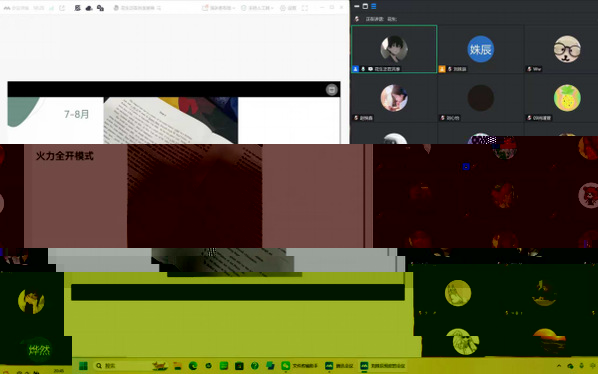Click the linked boxes icon in top toolbar
The height and width of the screenshot is (374, 598).
pyautogui.click(x=100, y=8)
